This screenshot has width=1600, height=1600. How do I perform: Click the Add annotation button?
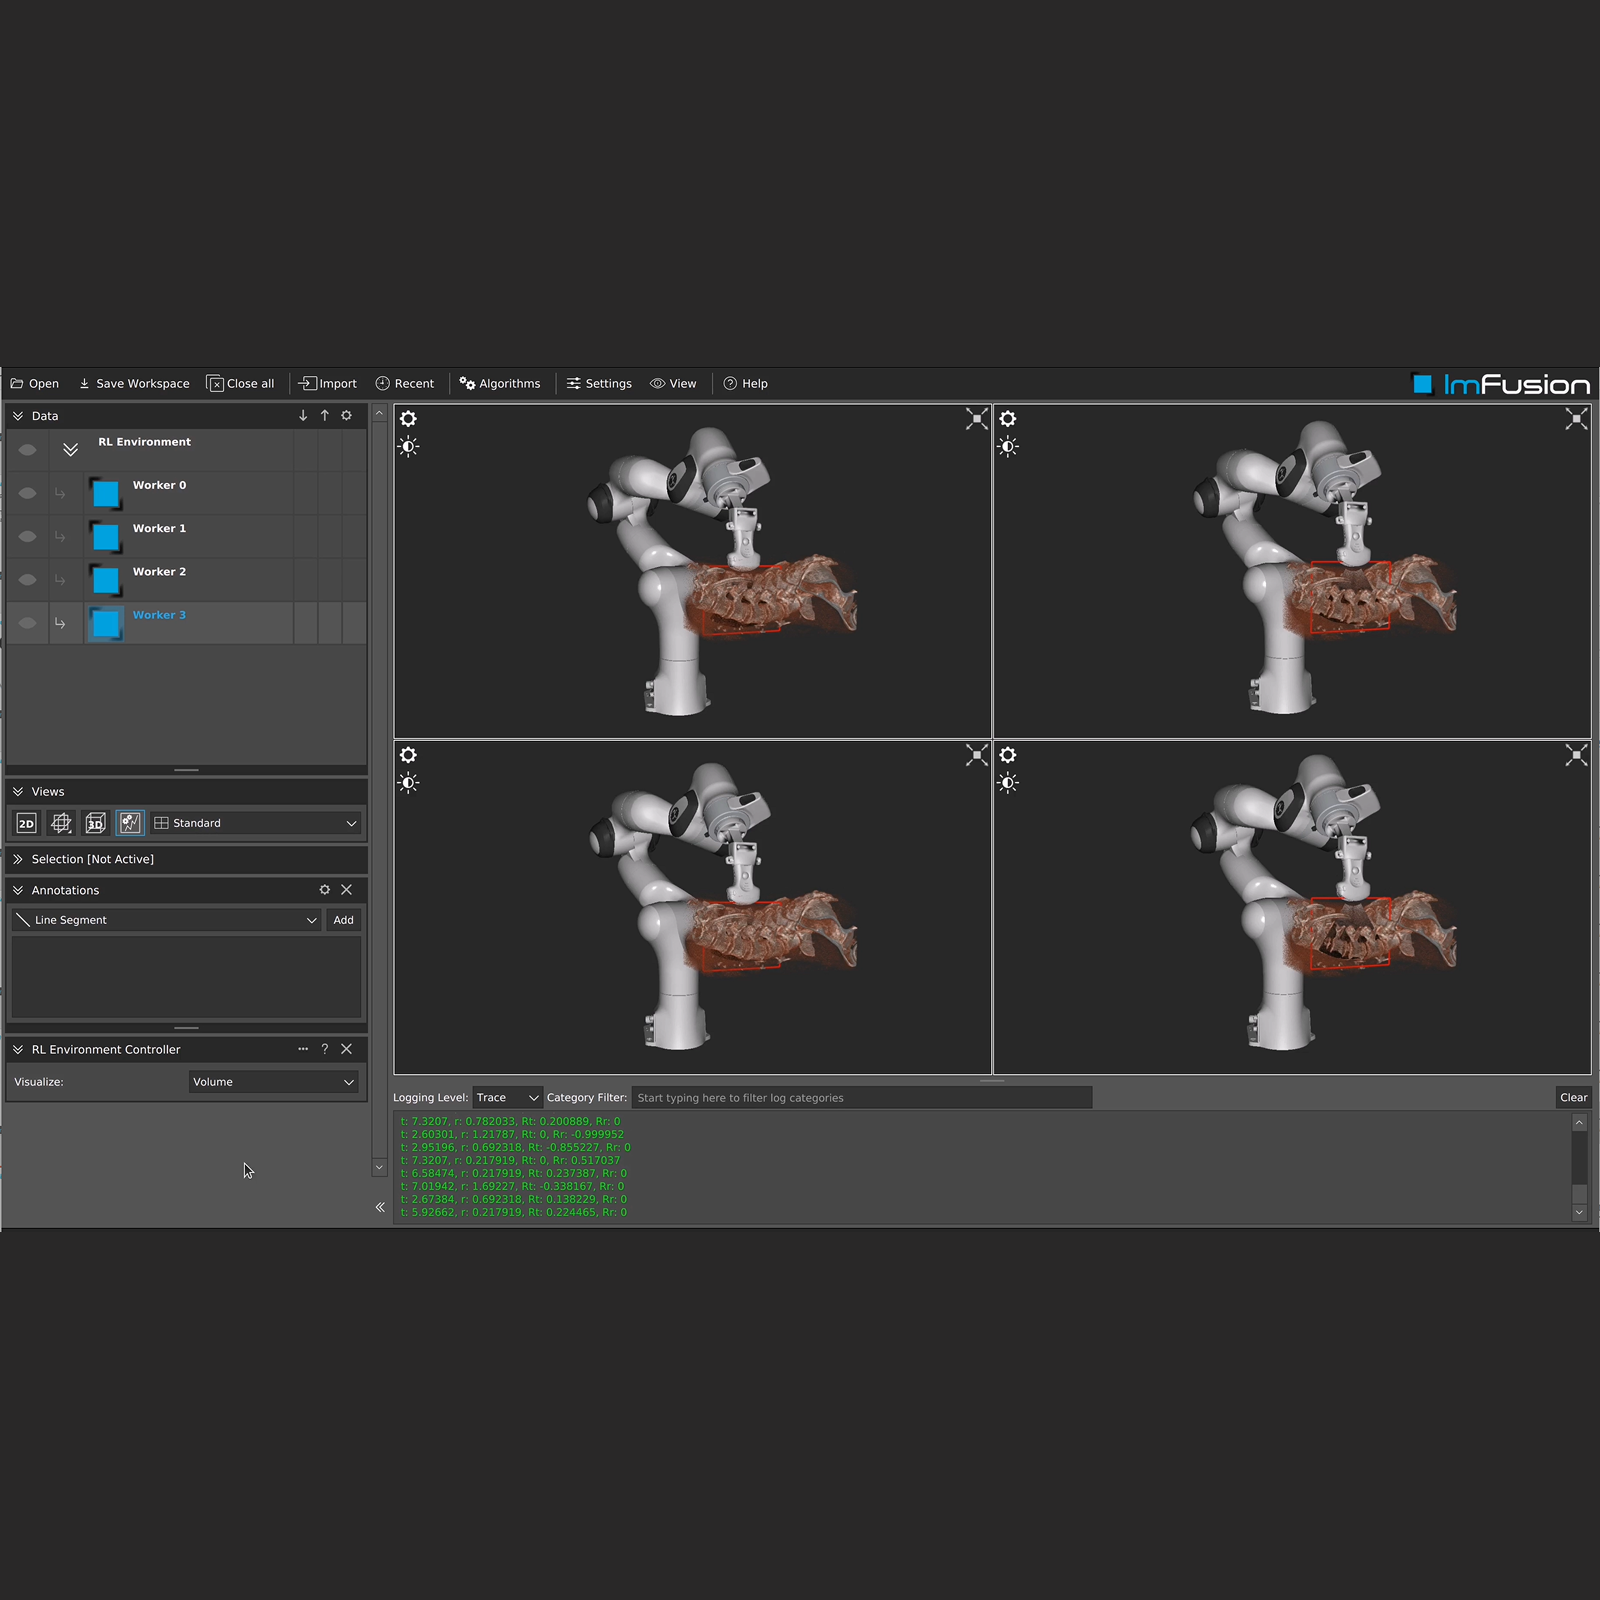tap(343, 920)
